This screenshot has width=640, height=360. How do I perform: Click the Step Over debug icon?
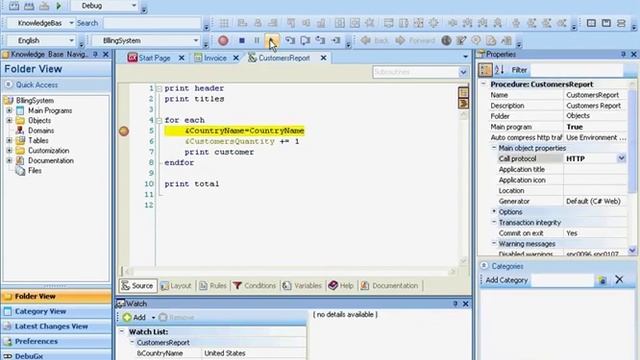click(x=305, y=40)
